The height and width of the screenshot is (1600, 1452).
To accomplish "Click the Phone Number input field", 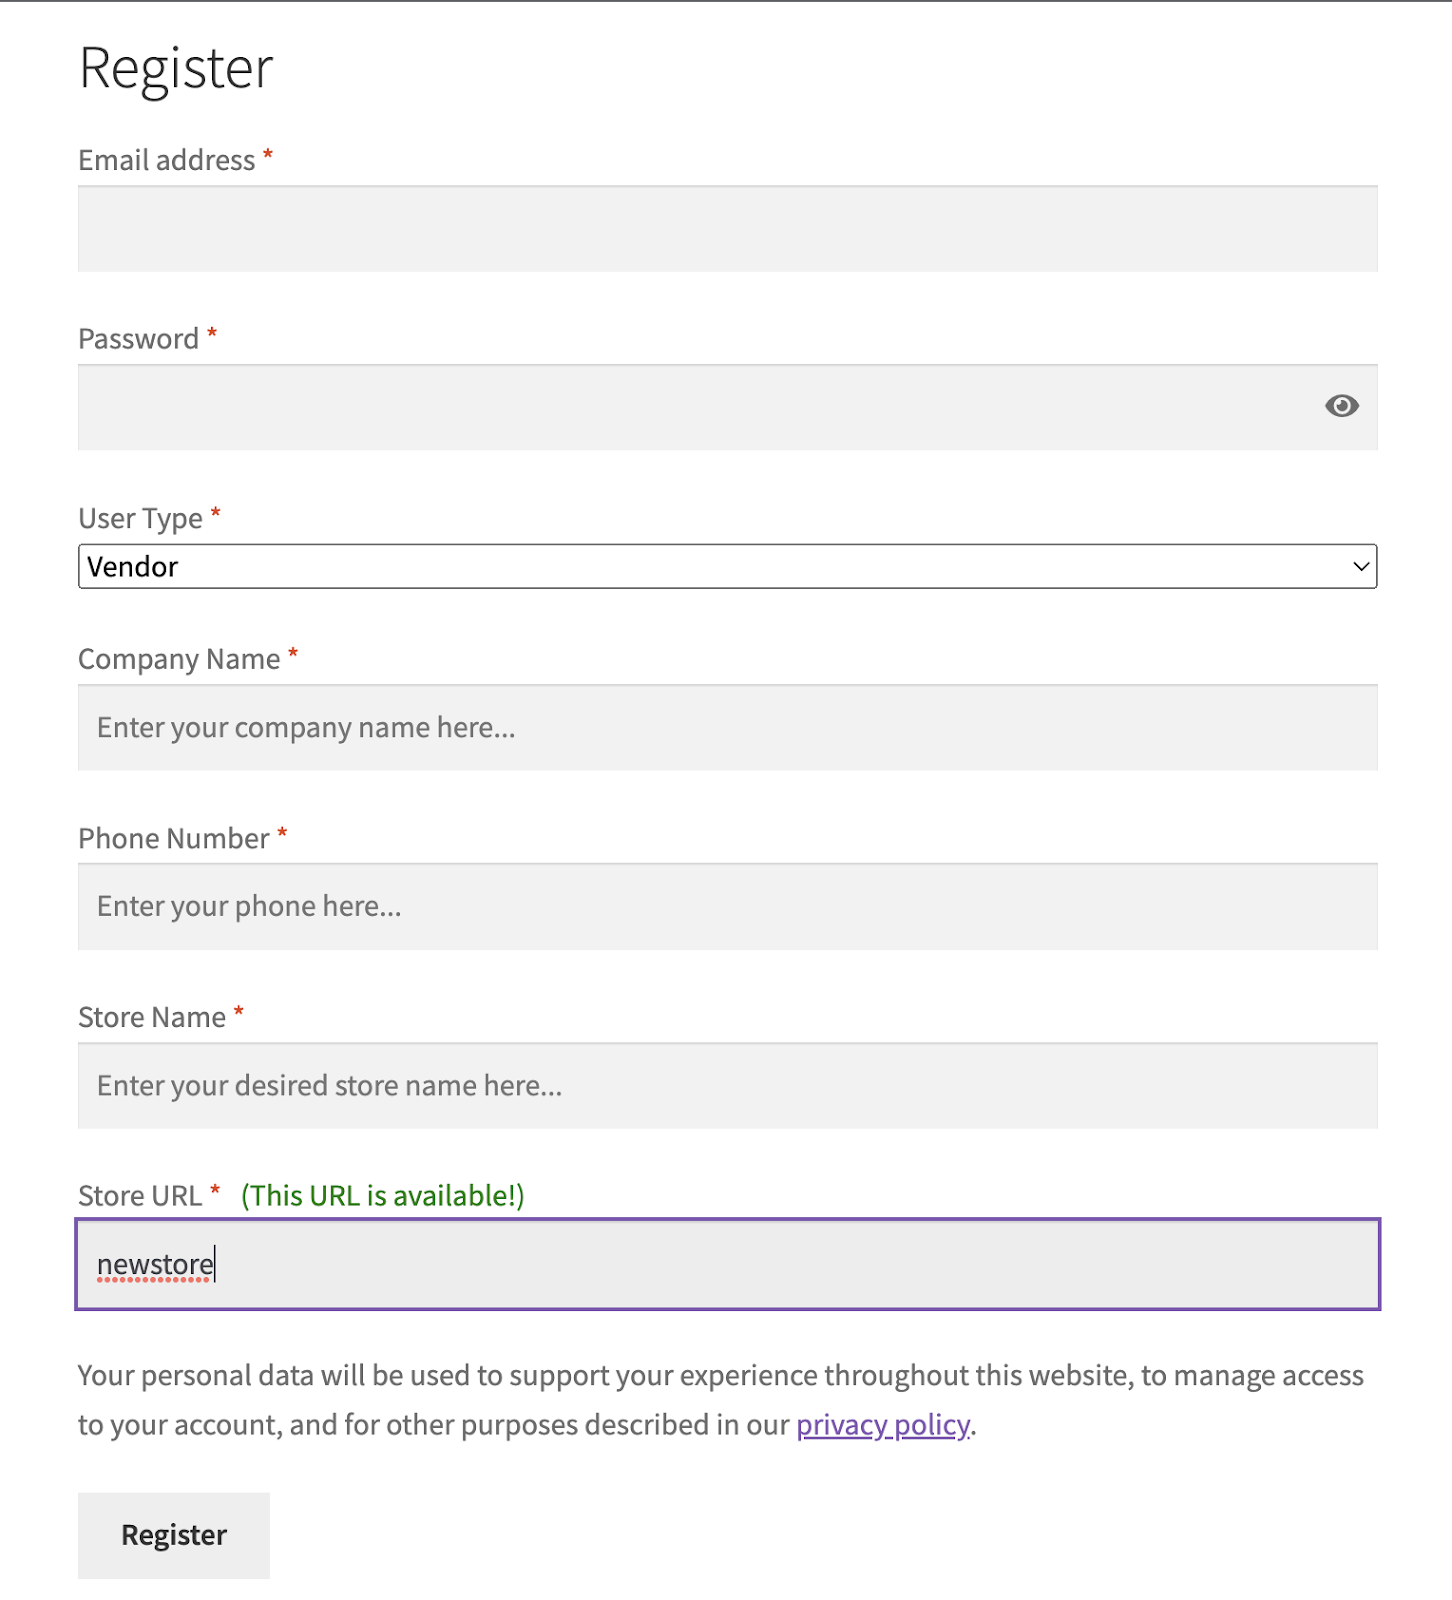I will 727,907.
